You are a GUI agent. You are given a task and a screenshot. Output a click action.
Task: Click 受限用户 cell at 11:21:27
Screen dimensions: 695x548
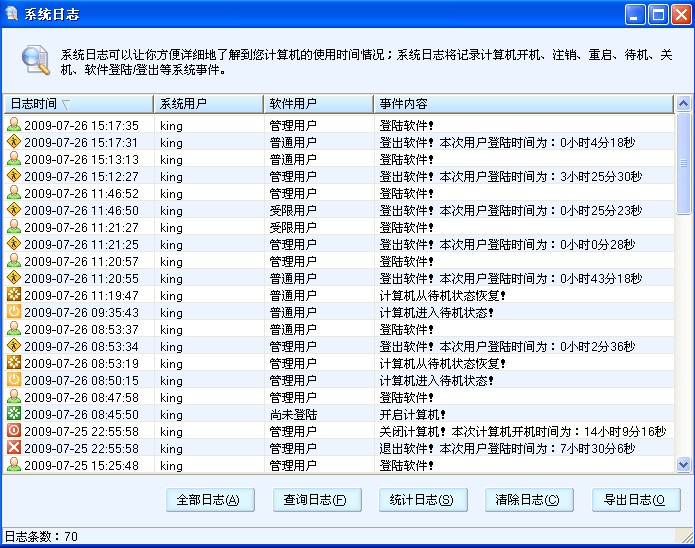[x=293, y=227]
